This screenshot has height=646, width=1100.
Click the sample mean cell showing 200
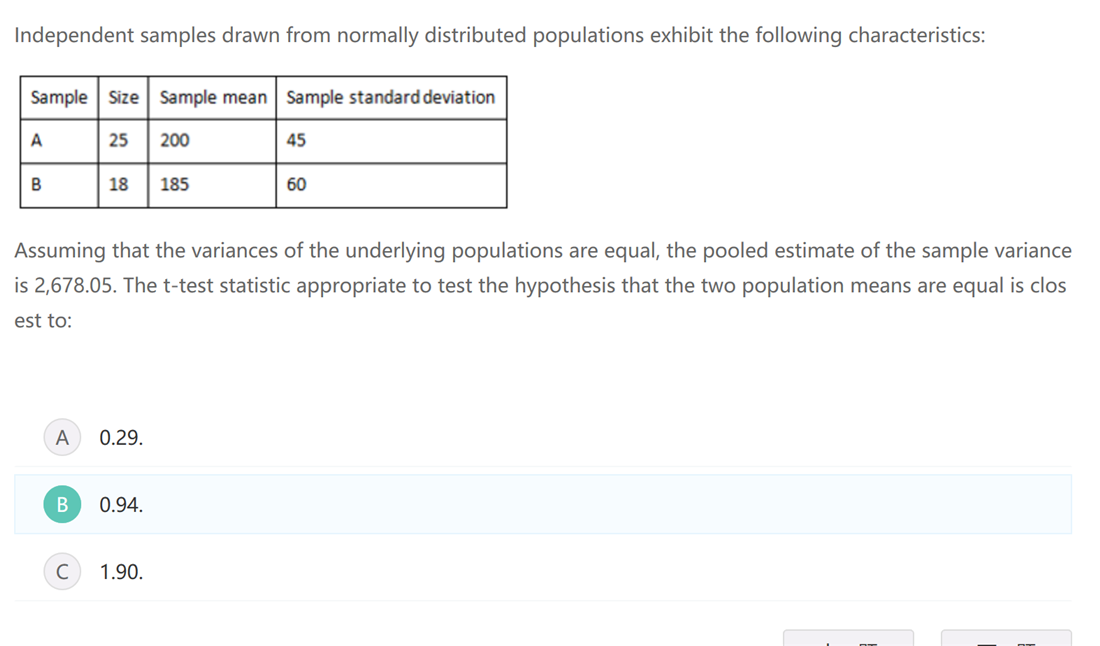tap(212, 141)
